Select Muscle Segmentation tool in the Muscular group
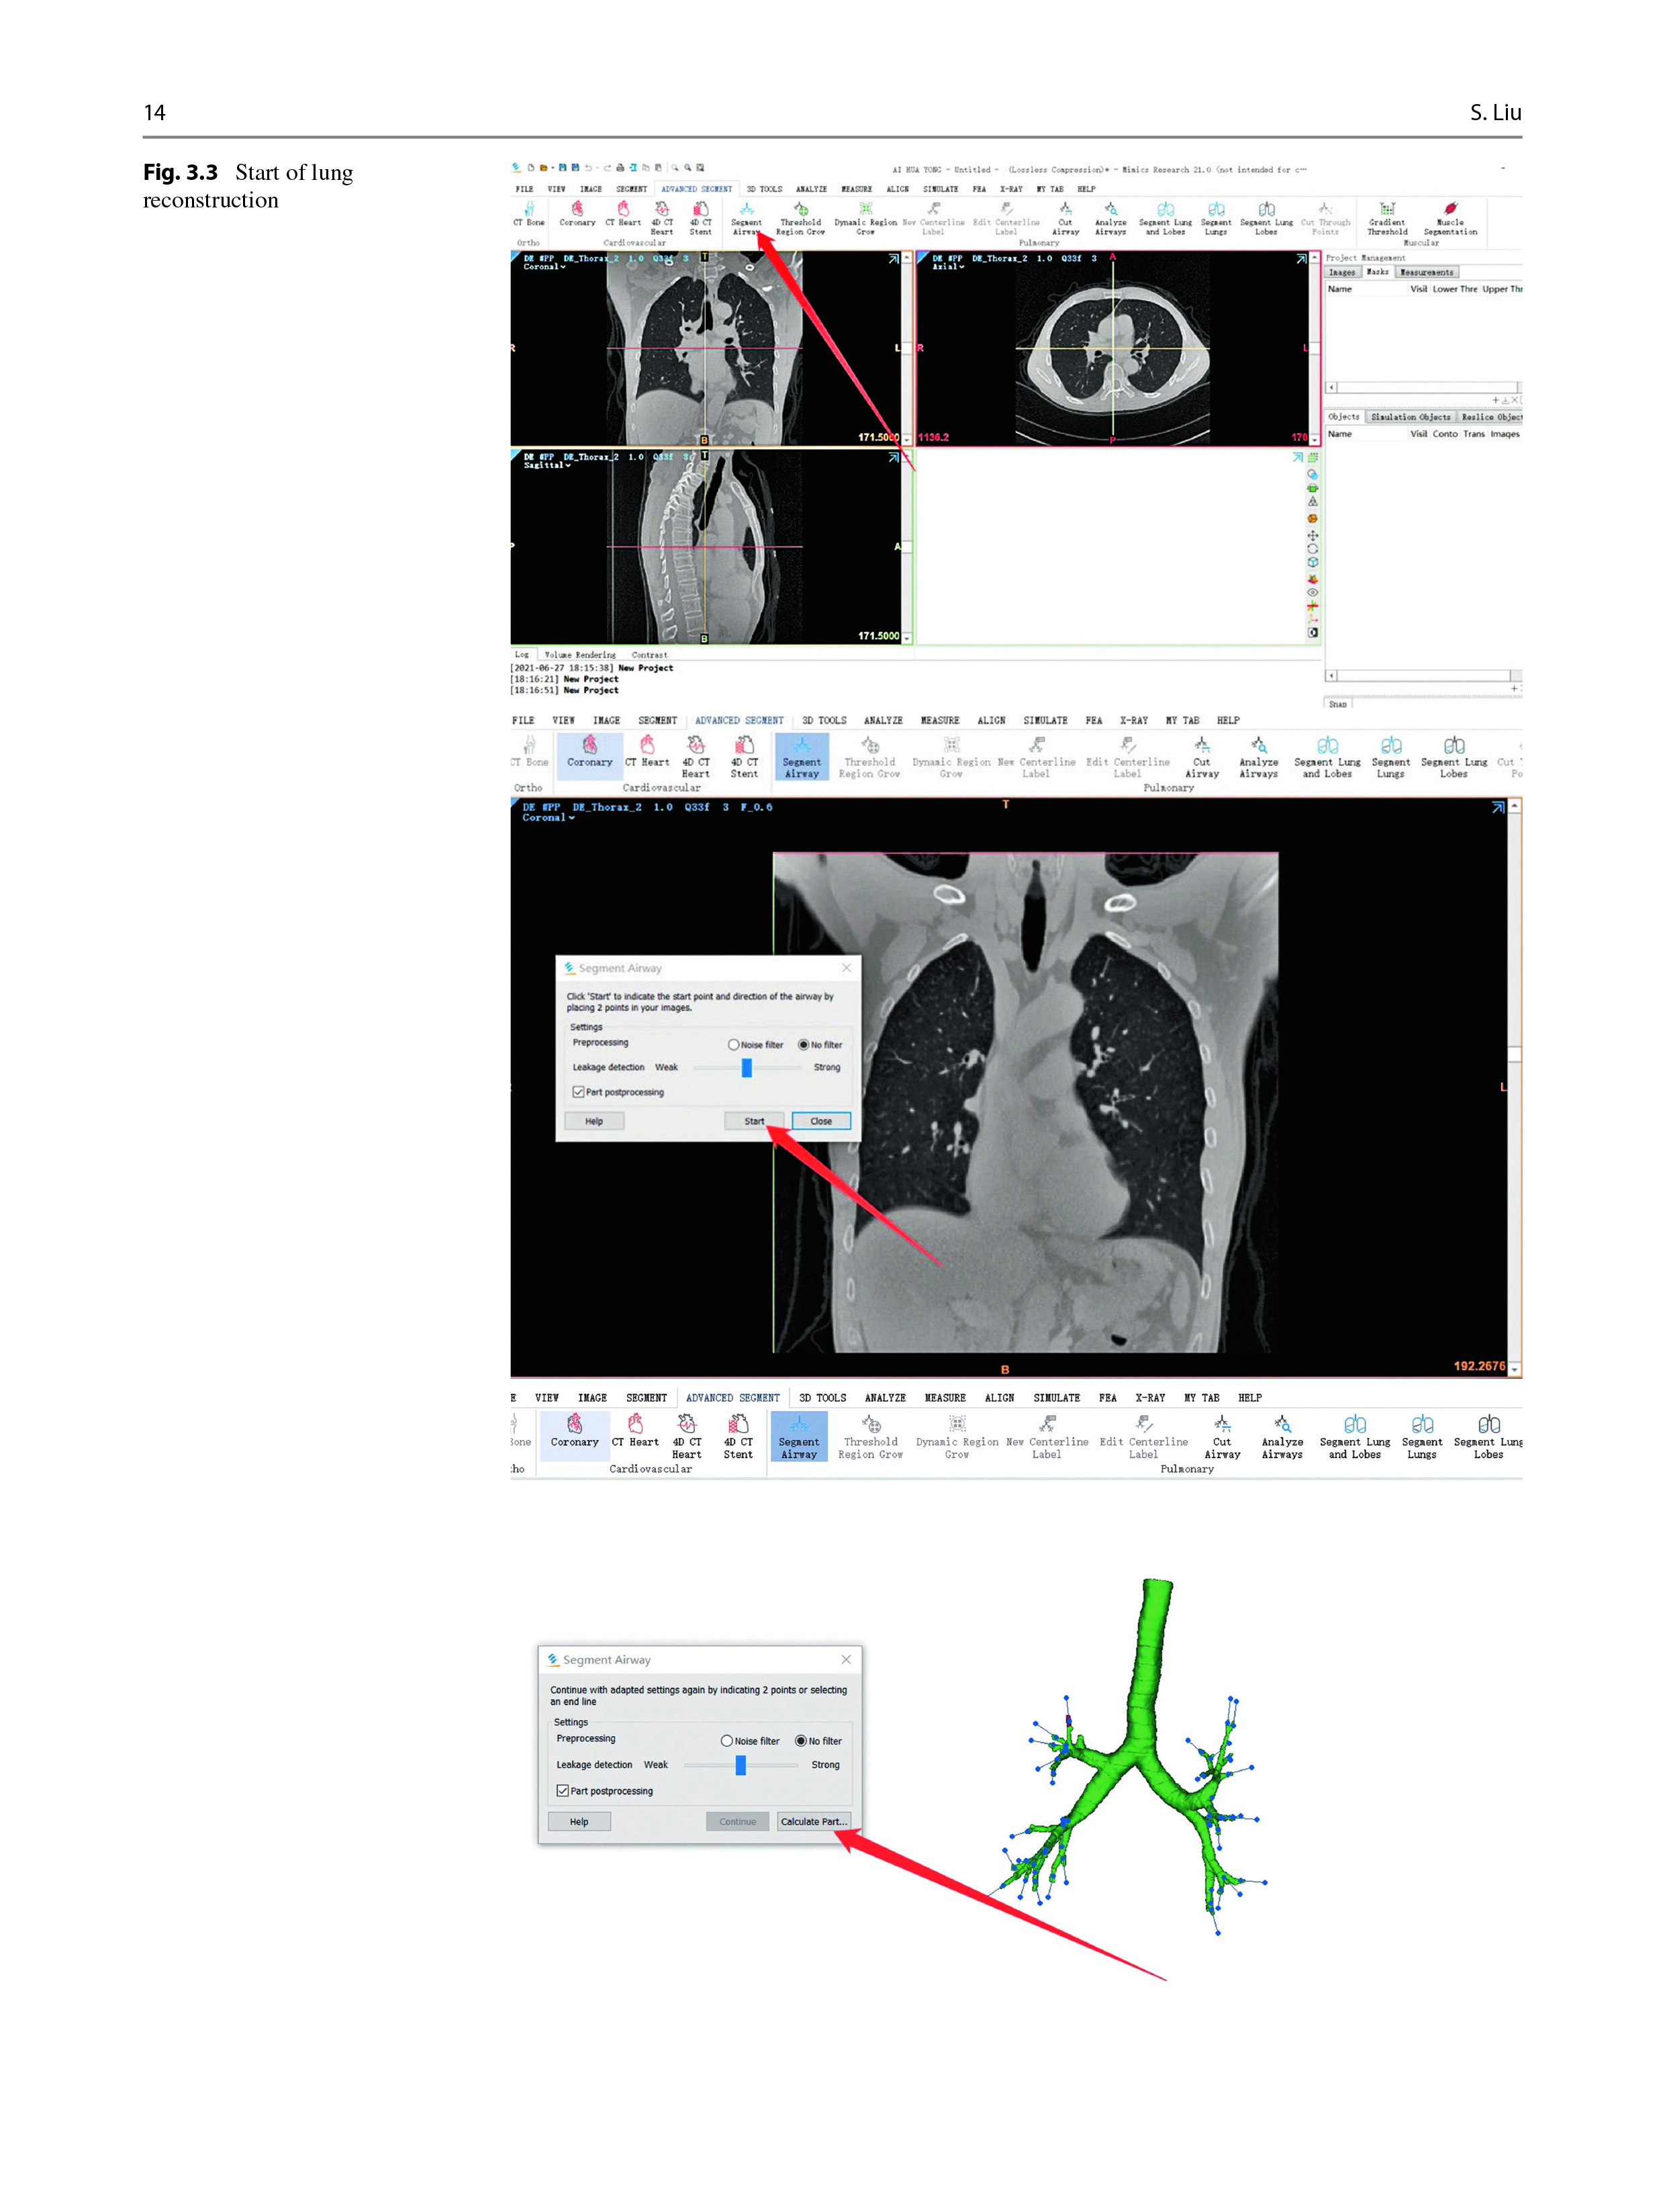Screen dimensions: 1665x2212 [1449, 219]
